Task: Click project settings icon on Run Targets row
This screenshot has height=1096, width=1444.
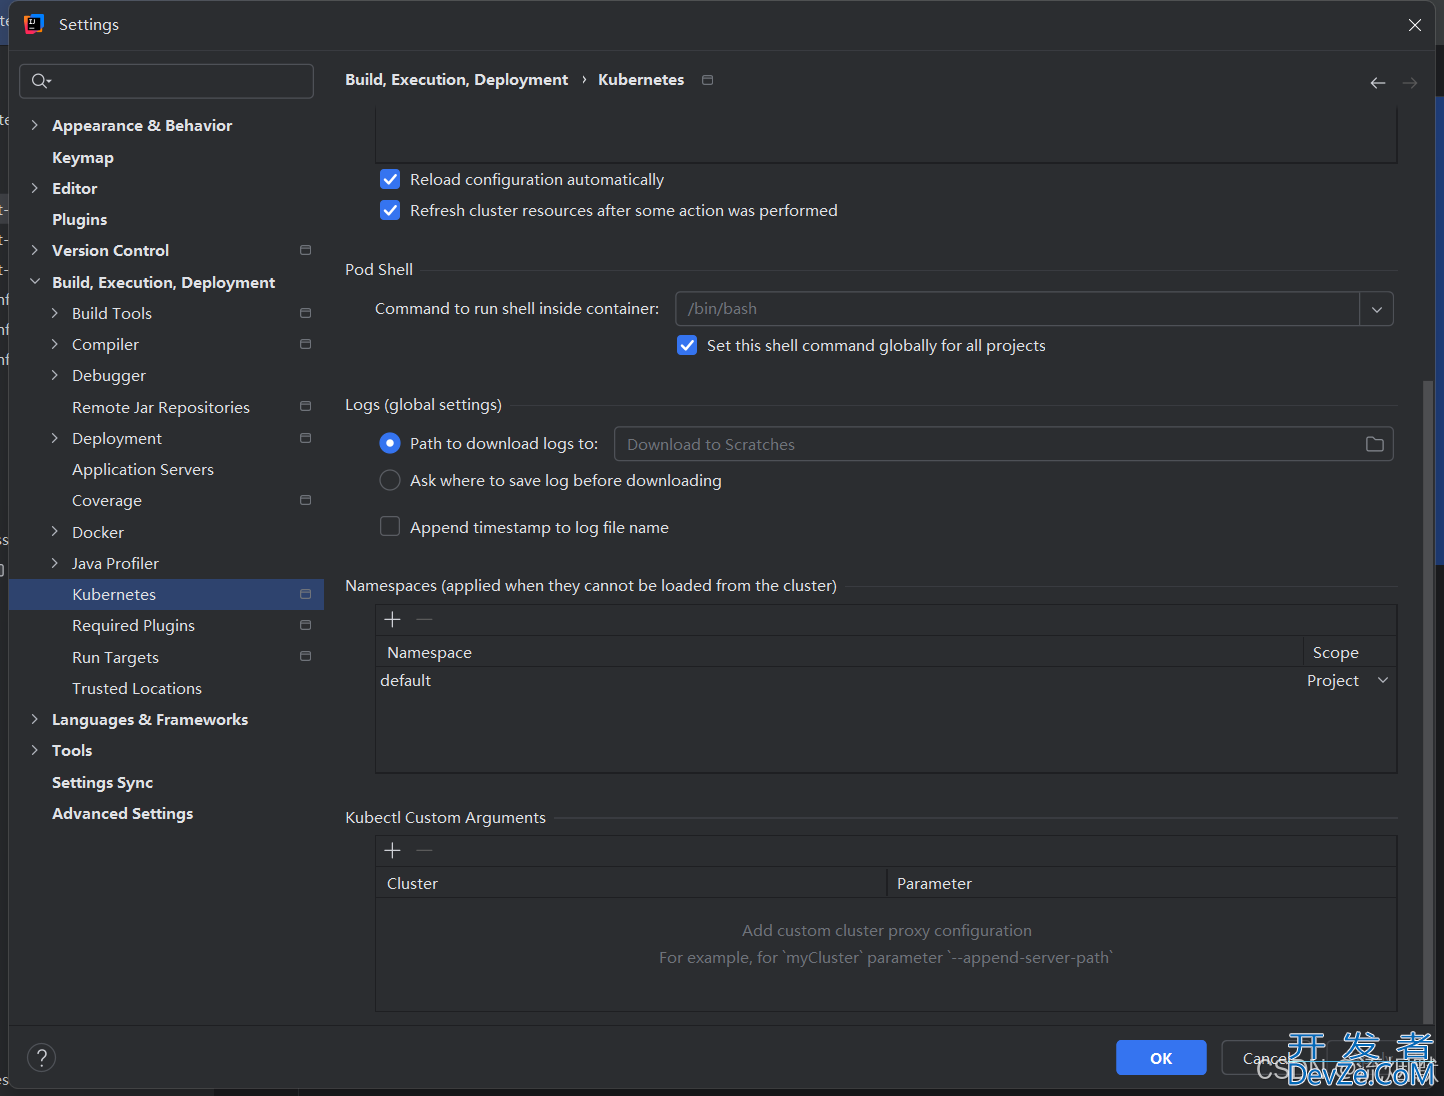Action: (x=306, y=656)
